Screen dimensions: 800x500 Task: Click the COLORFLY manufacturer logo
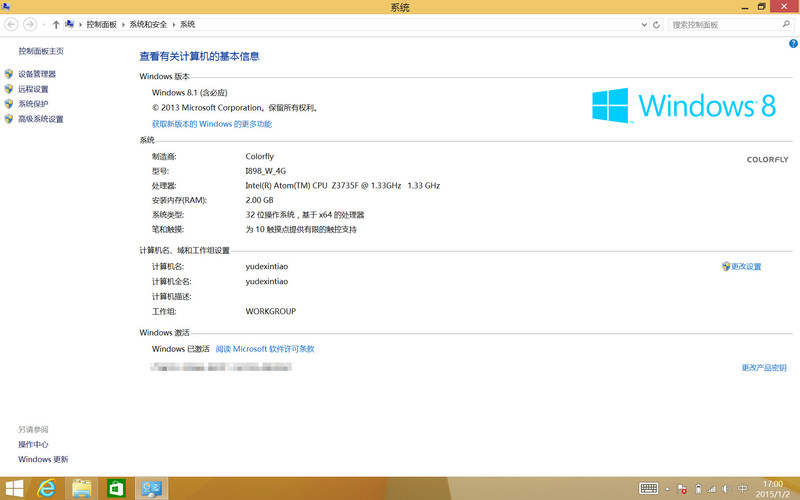(767, 160)
